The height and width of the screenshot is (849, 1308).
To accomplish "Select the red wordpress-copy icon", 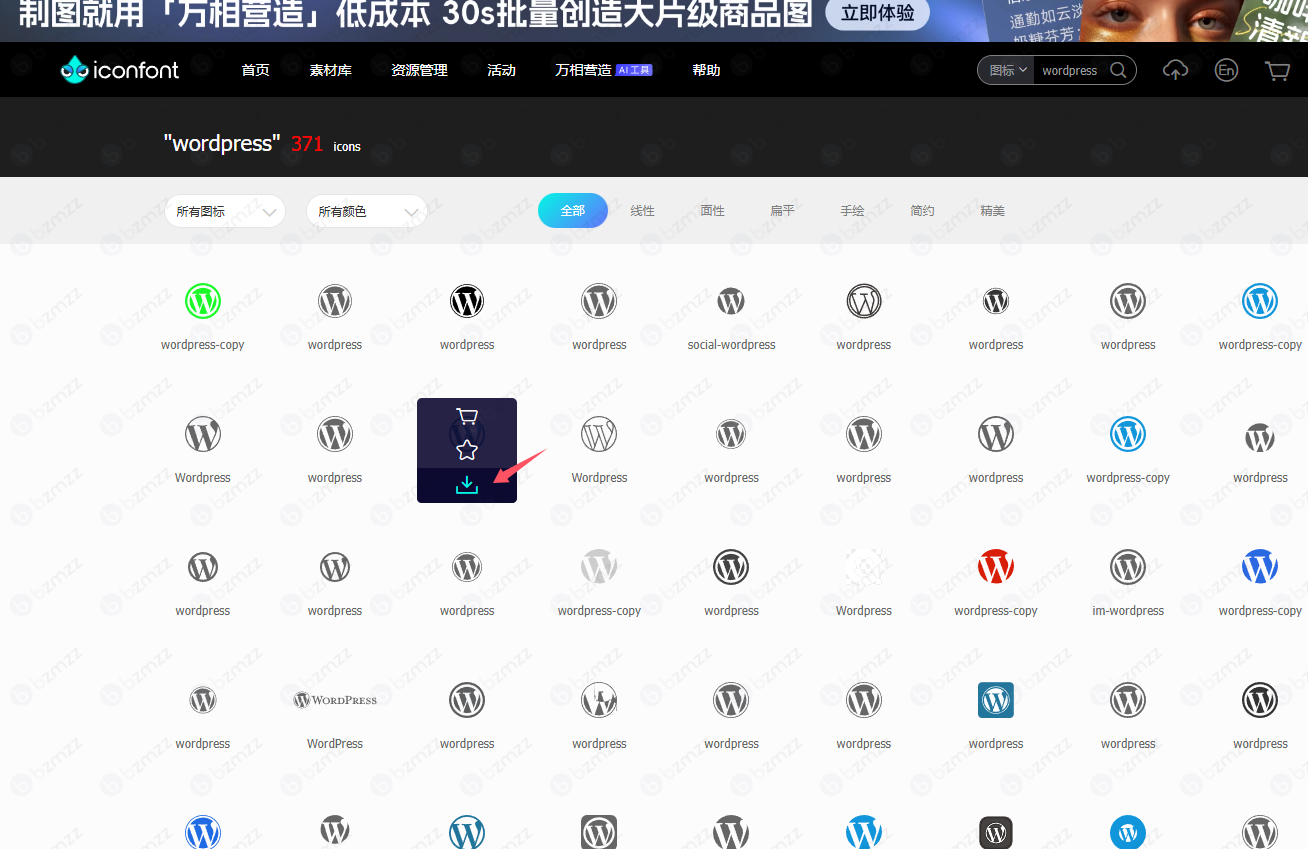I will click(x=996, y=567).
